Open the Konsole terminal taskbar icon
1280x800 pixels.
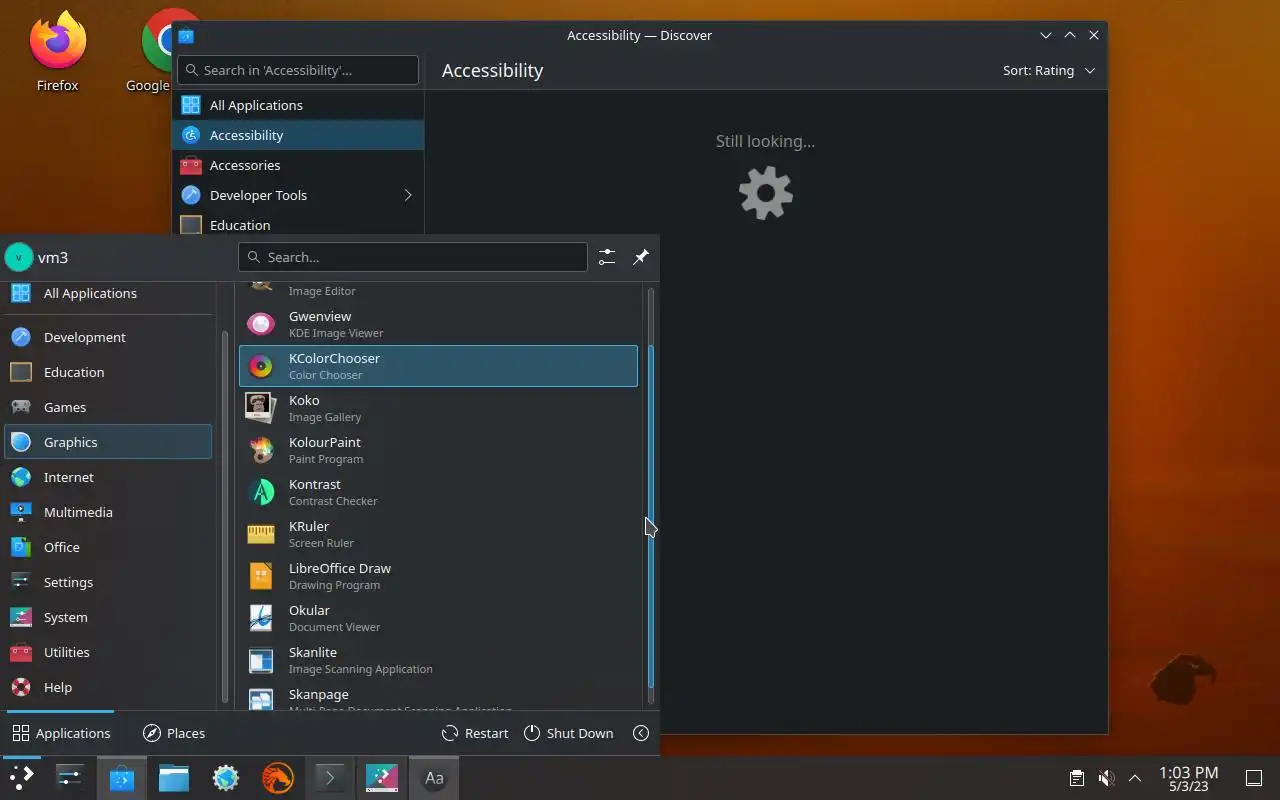[330, 778]
